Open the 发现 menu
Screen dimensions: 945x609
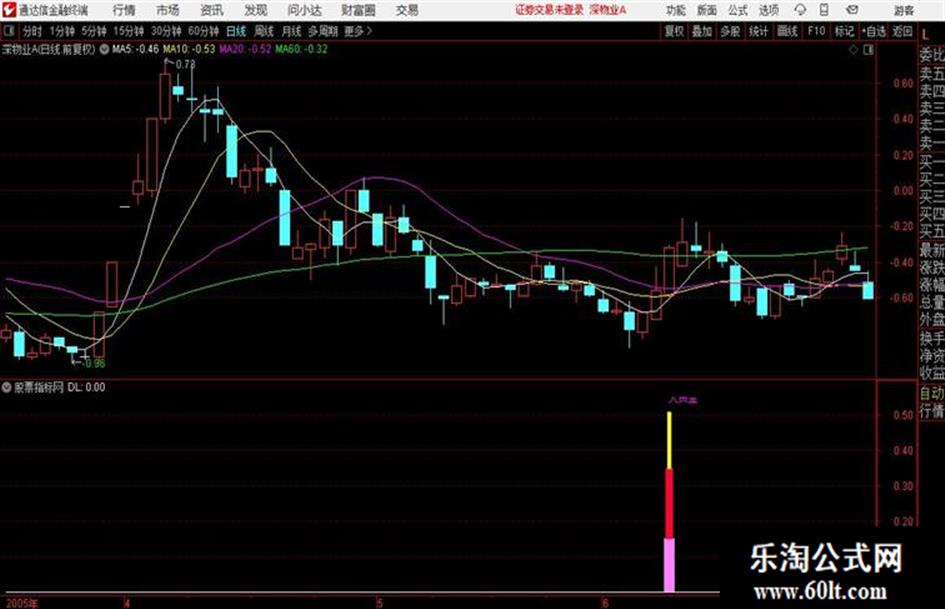256,10
